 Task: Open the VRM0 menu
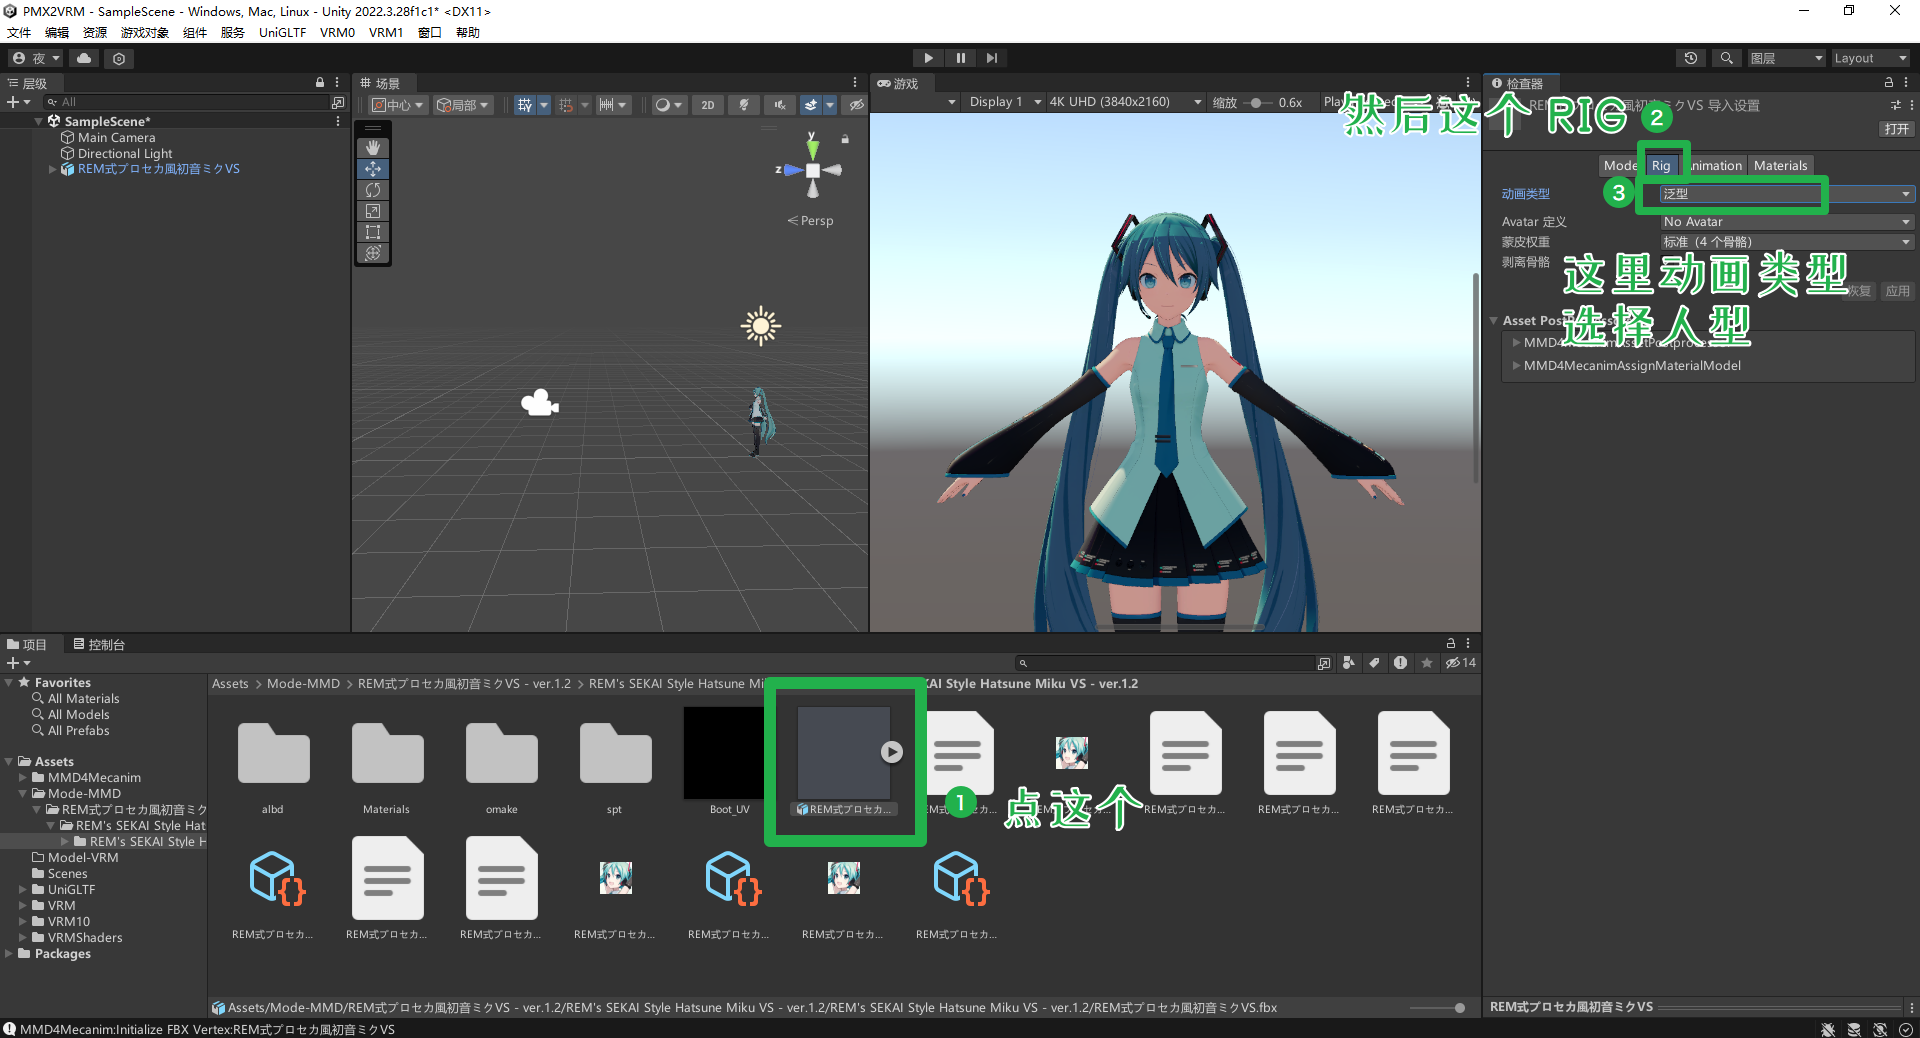pyautogui.click(x=337, y=32)
